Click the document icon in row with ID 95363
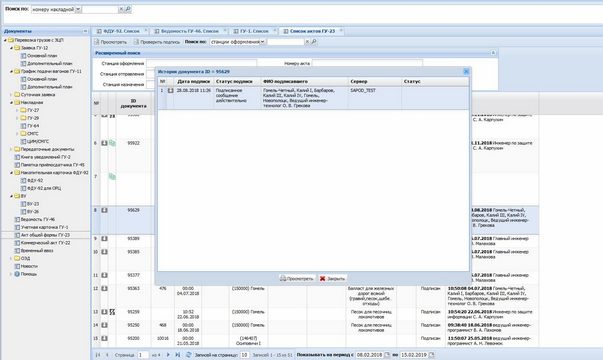 104,288
